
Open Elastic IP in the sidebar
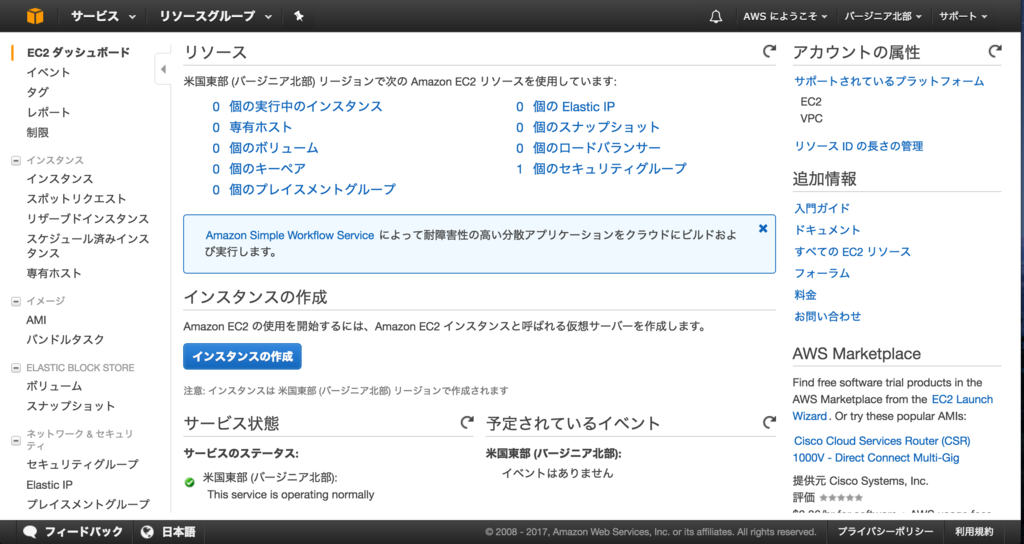tap(50, 485)
